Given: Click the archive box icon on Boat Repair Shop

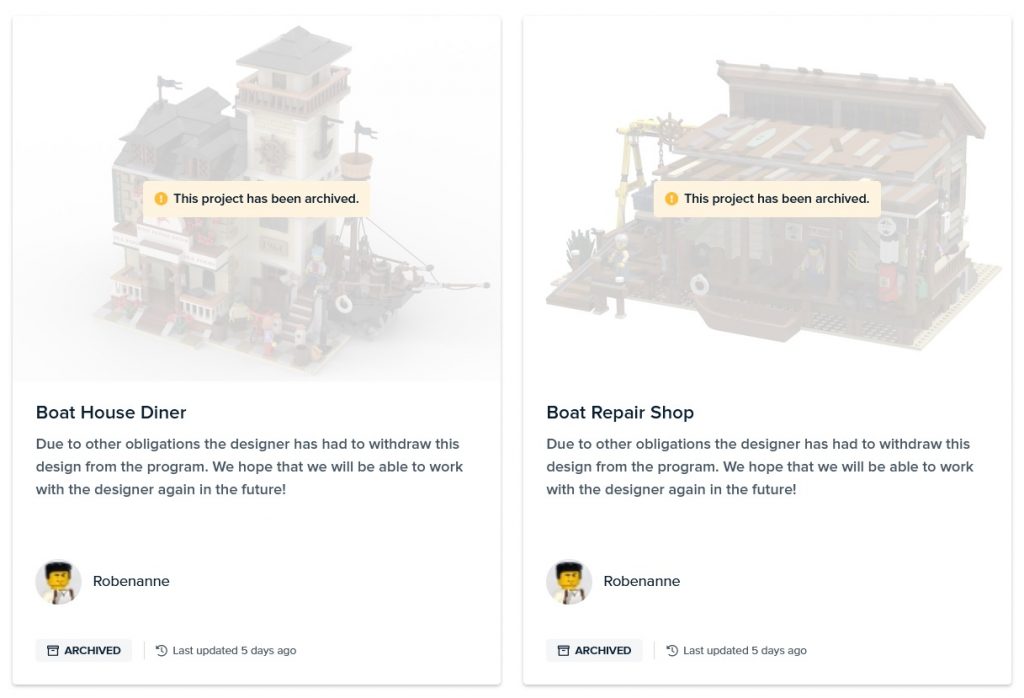Looking at the screenshot, I should [564, 650].
